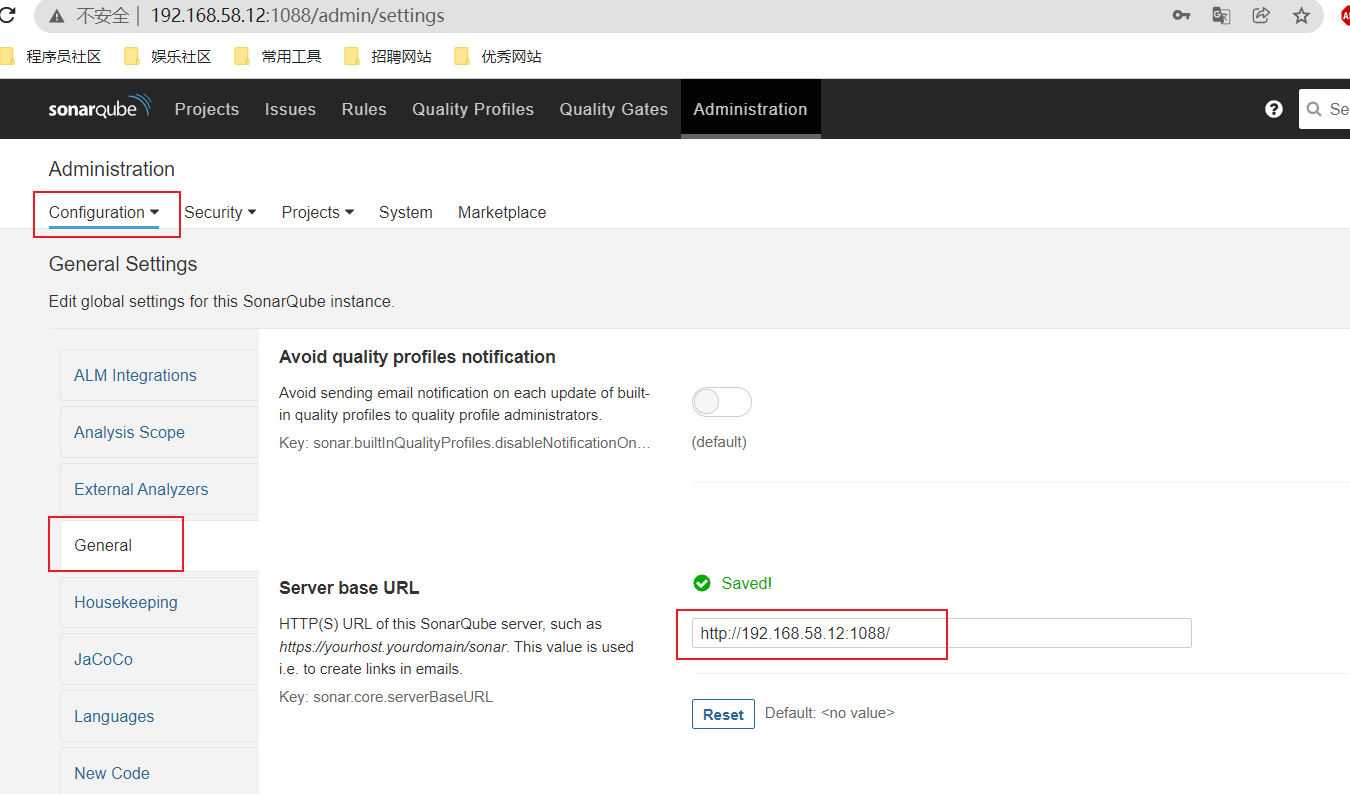Select Analysis Scope settings category
Image resolution: width=1350 pixels, height=794 pixels.
(x=159, y=432)
